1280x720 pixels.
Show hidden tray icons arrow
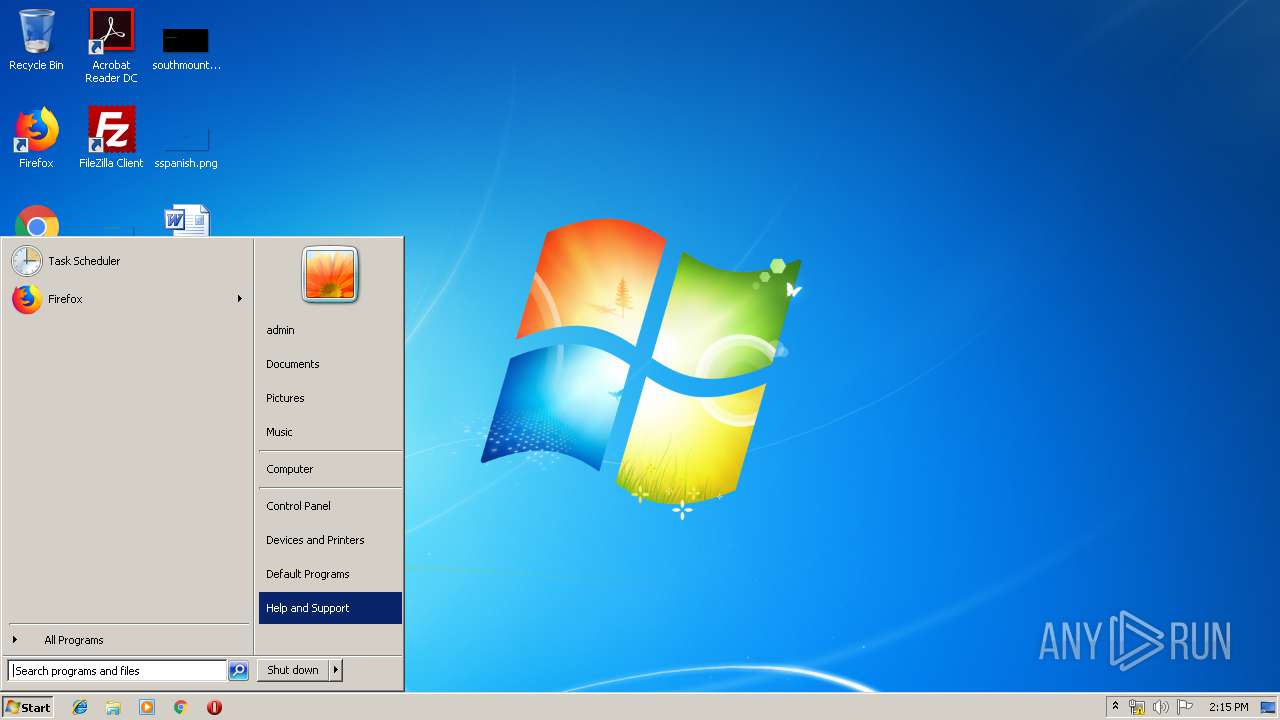click(x=1115, y=707)
